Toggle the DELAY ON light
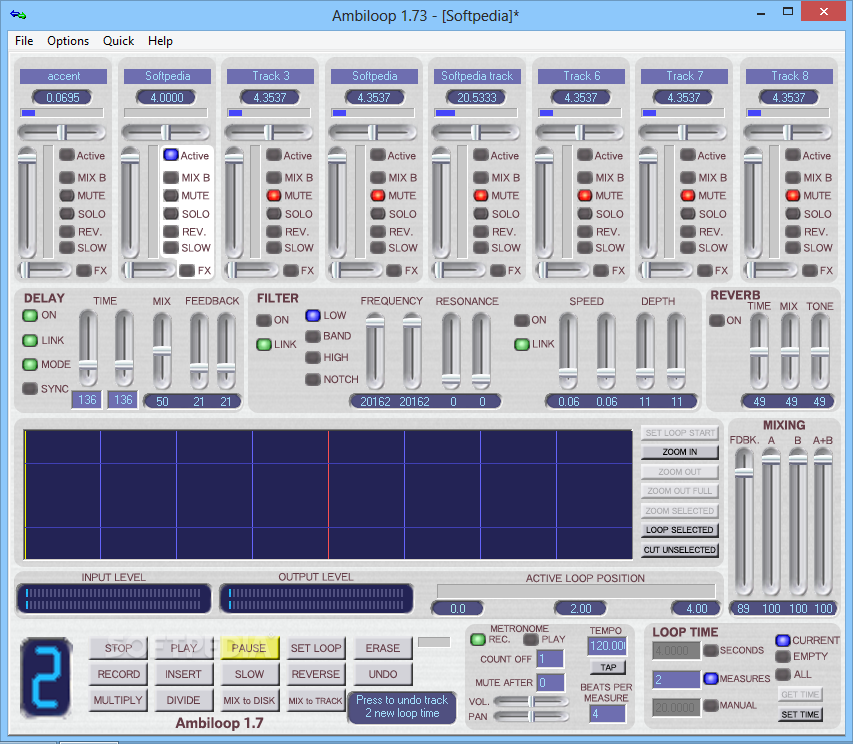Screen dimensions: 853x744 [x=30, y=315]
